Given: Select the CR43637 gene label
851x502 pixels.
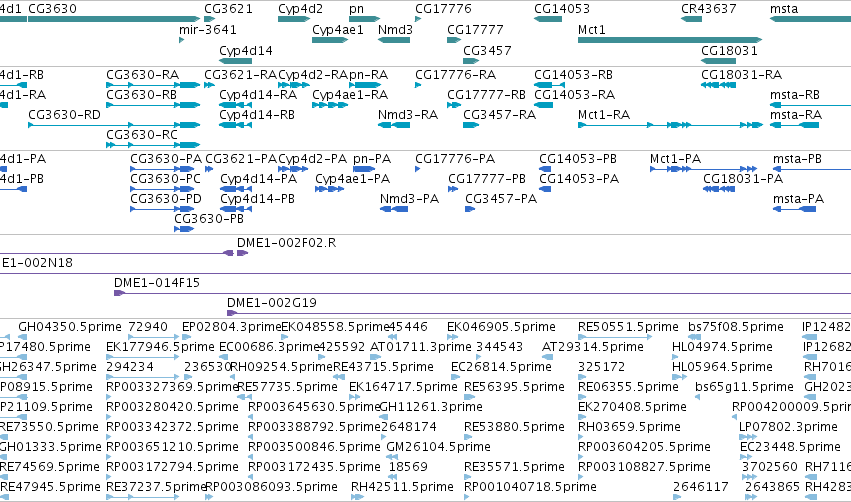Looking at the screenshot, I should tap(709, 9).
